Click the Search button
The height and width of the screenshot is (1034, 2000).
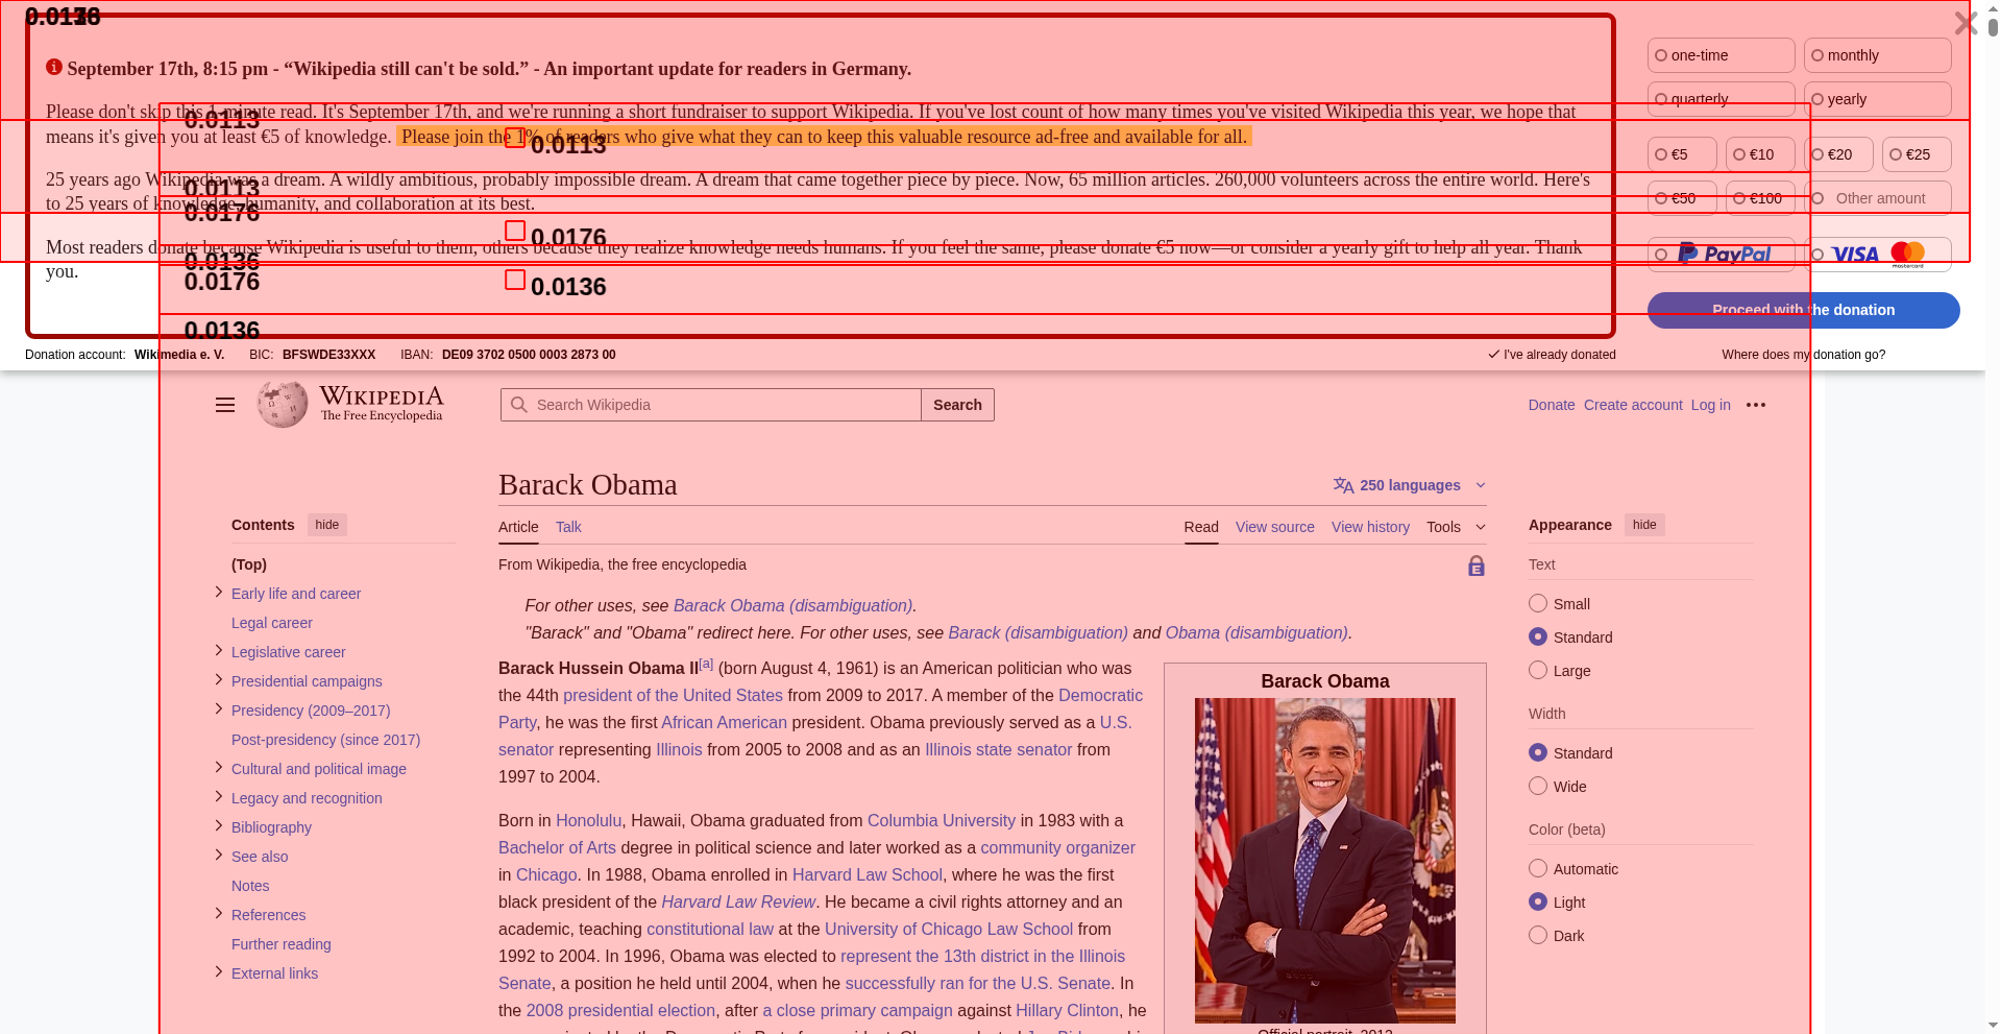(957, 405)
